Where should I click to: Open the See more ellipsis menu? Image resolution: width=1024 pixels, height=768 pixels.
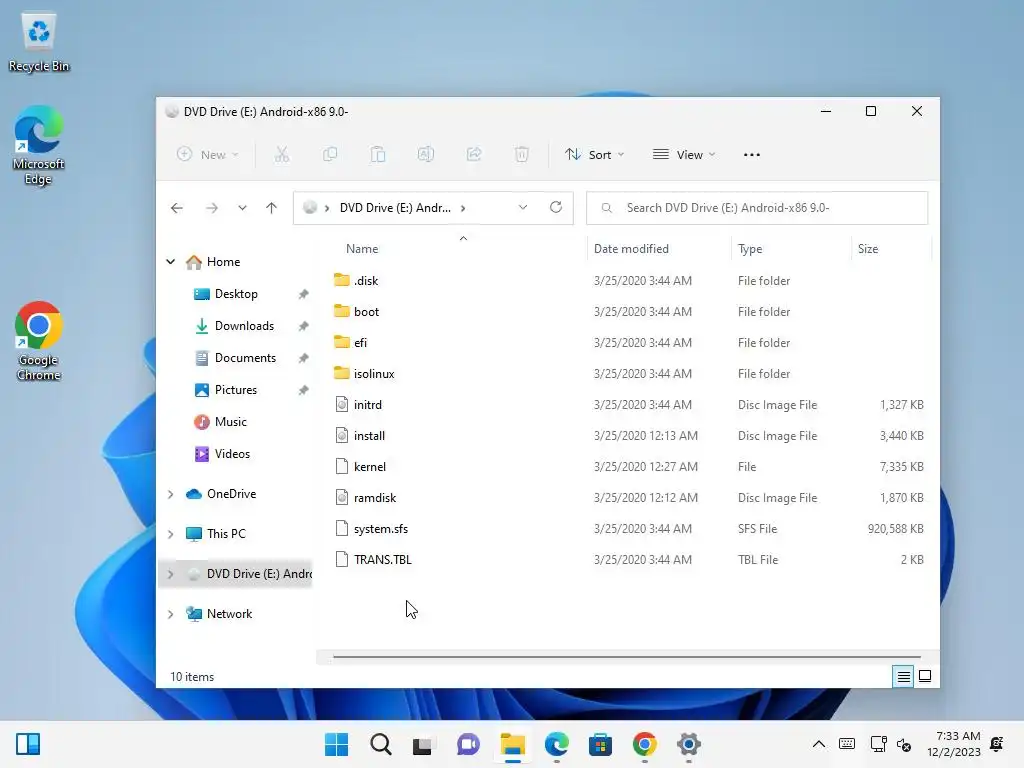tap(752, 155)
